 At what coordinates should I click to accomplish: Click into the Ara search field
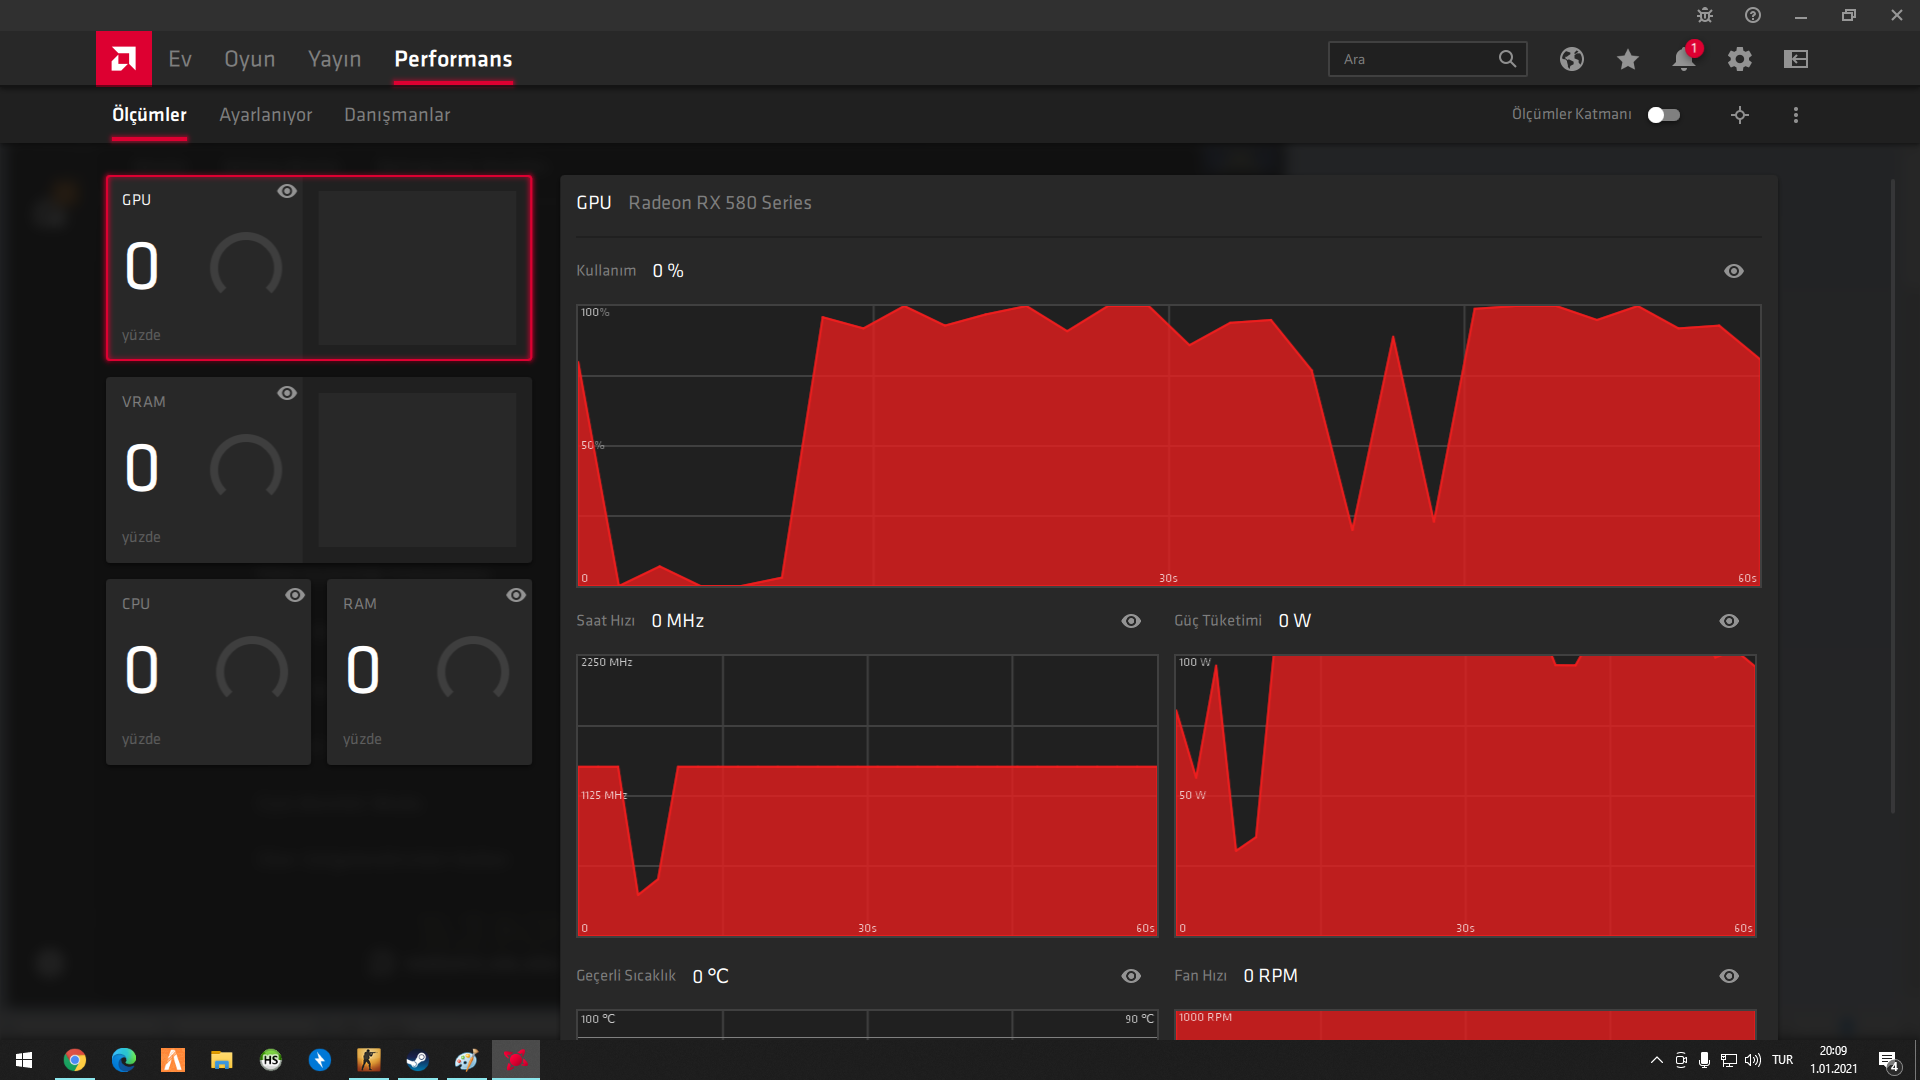click(x=1428, y=59)
